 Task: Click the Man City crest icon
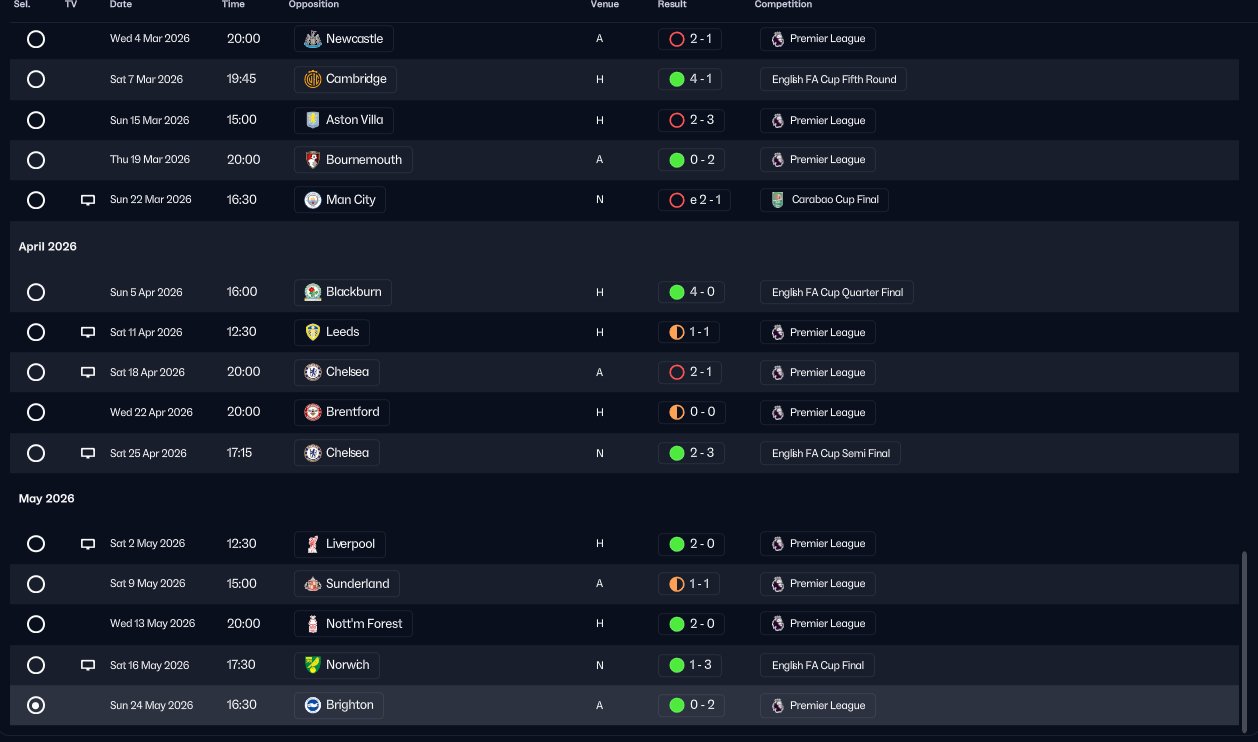(312, 200)
